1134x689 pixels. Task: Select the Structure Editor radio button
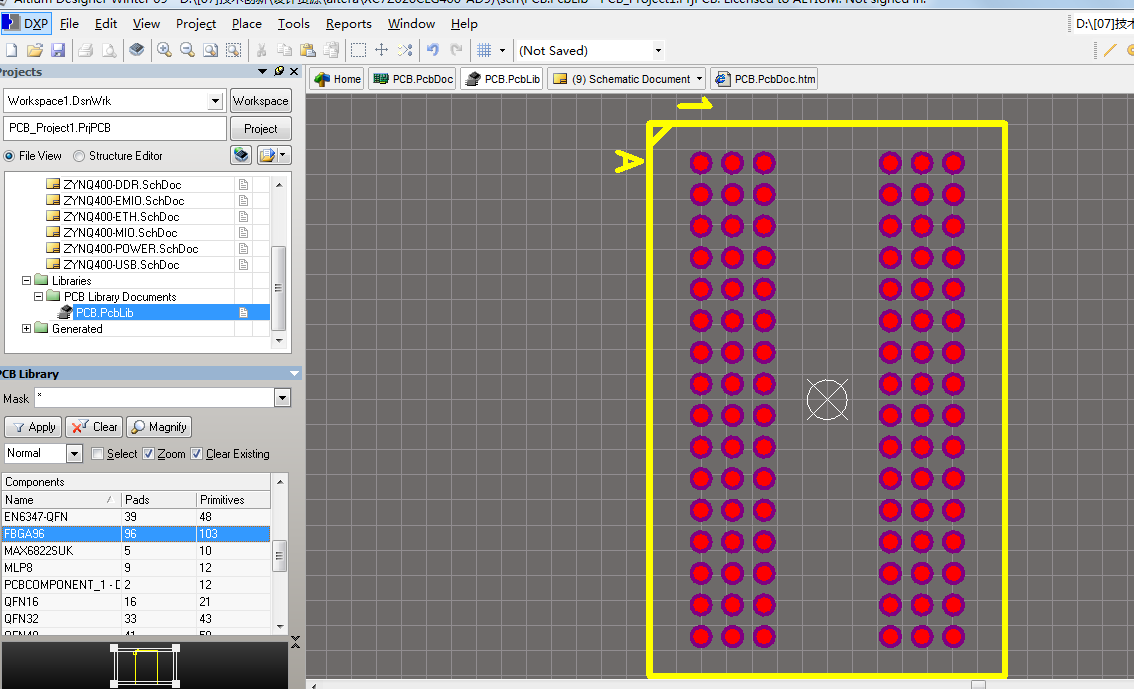pyautogui.click(x=79, y=156)
